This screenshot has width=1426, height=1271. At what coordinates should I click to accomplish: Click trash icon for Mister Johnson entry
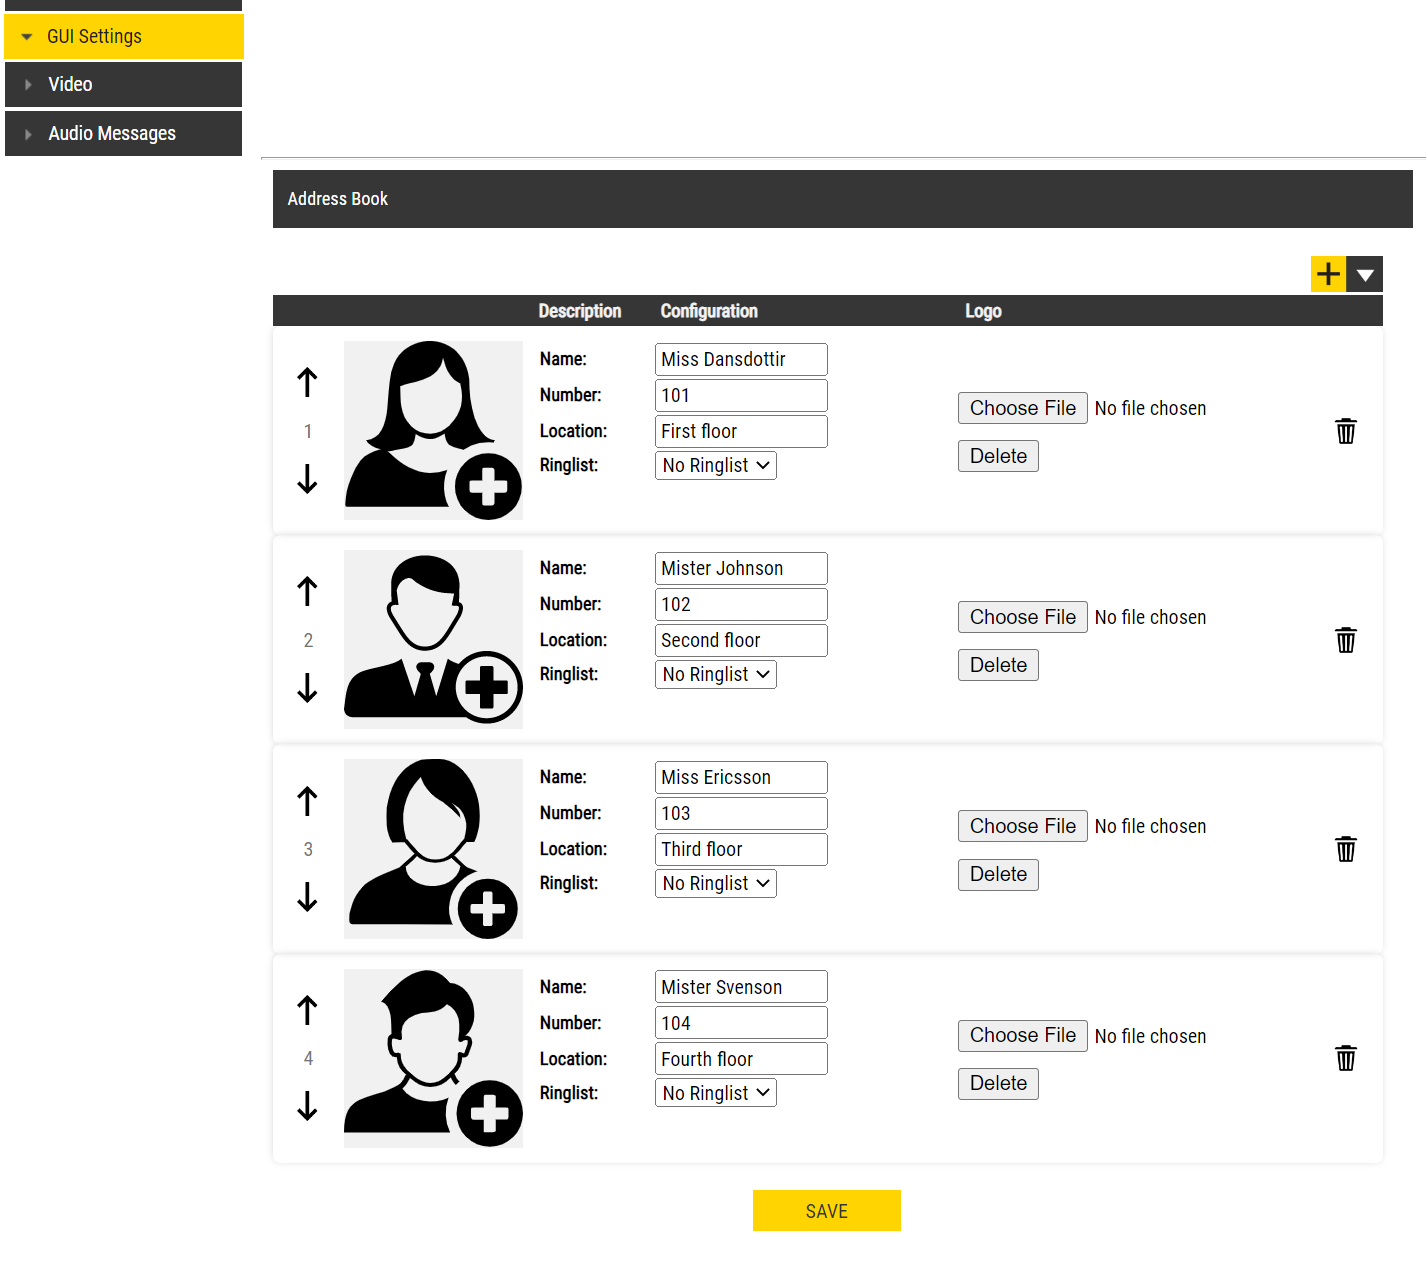pyautogui.click(x=1346, y=640)
